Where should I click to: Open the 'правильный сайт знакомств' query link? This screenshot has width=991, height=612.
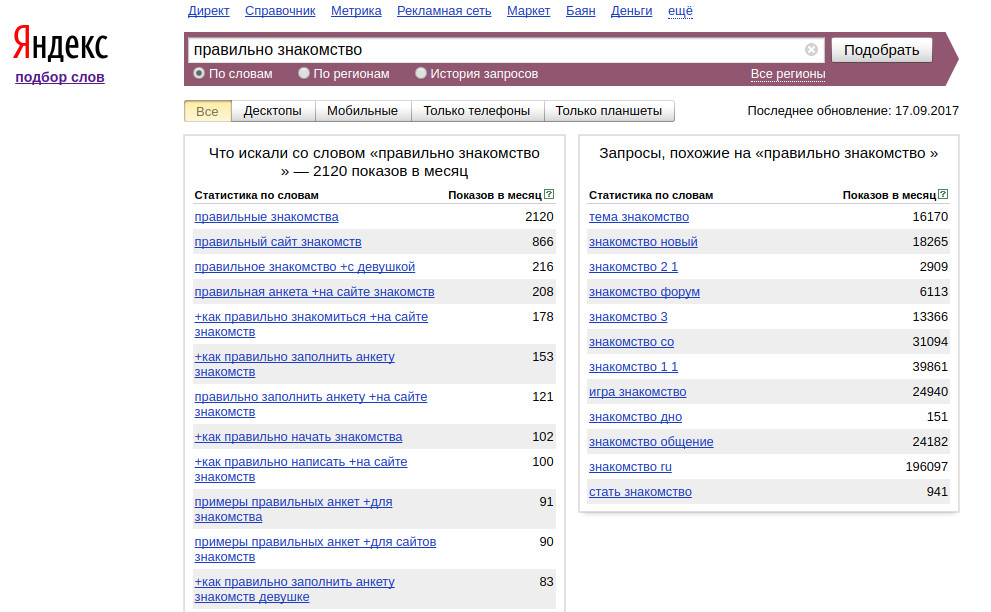(x=278, y=242)
